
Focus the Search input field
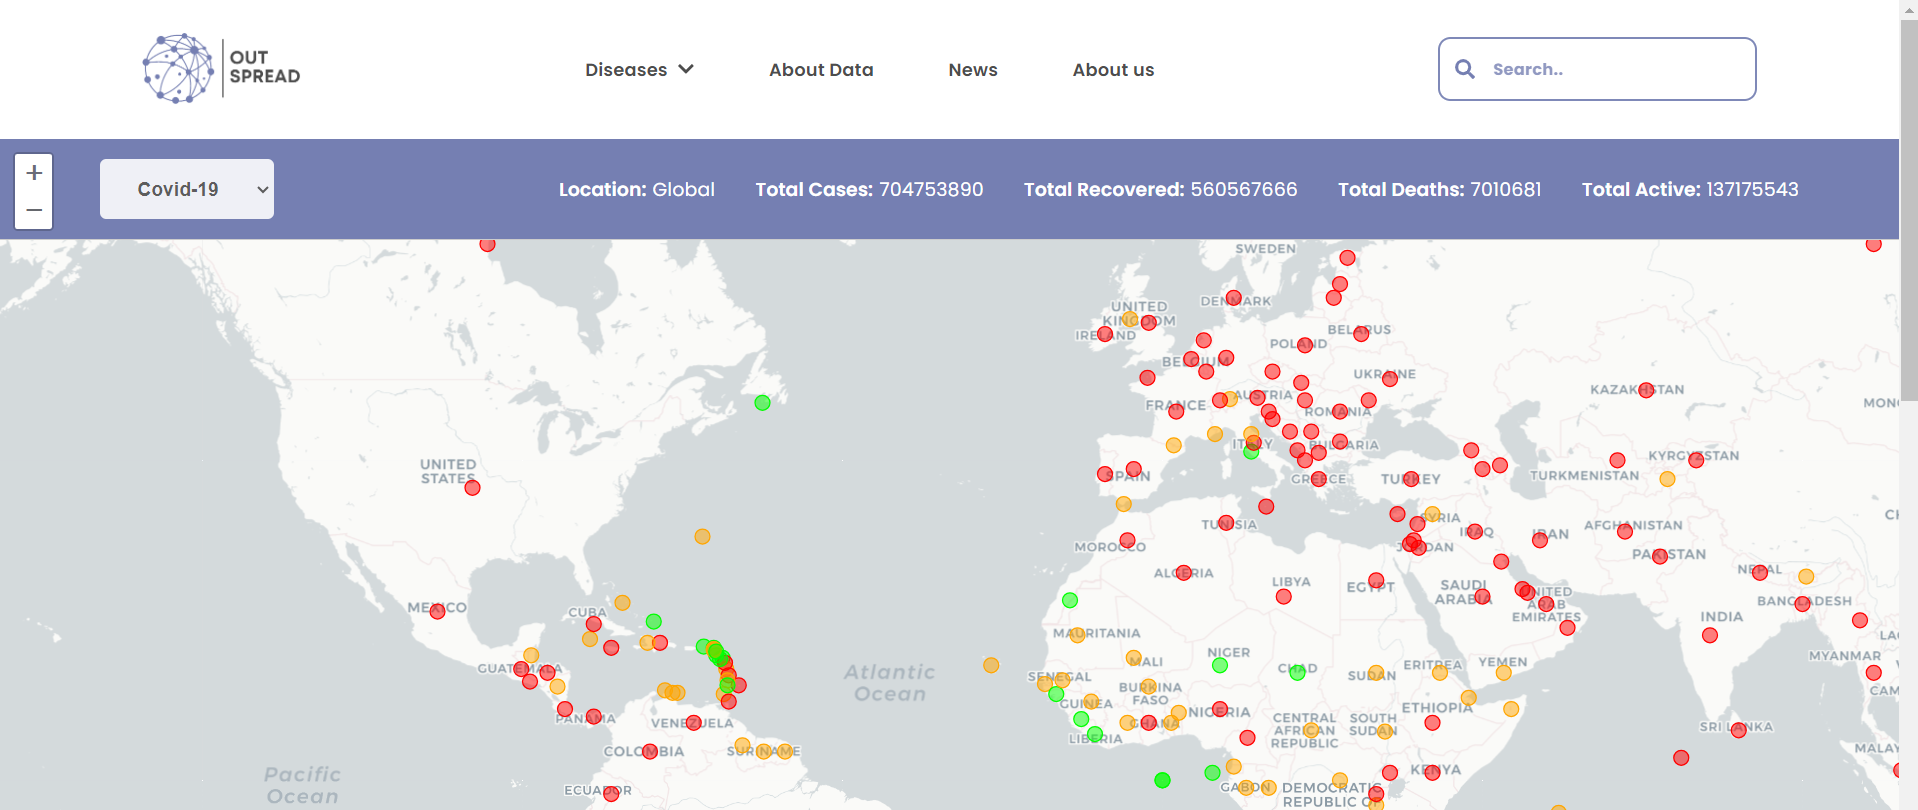pos(1597,69)
